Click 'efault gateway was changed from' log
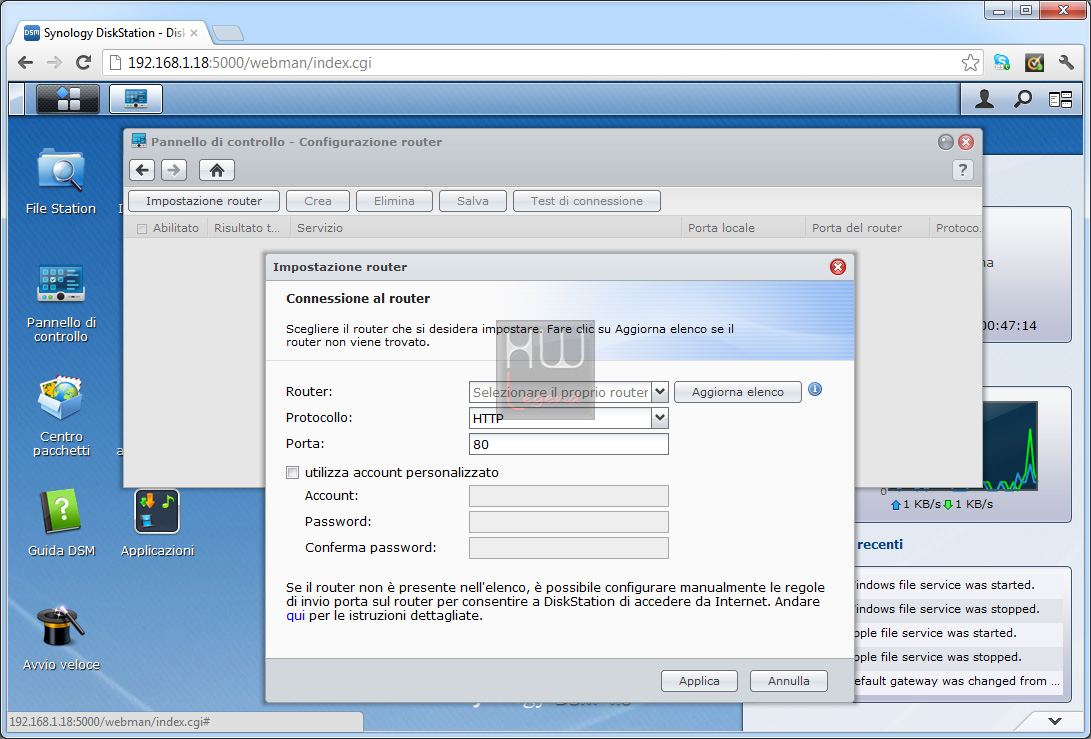Viewport: 1091px width, 739px height. 957,681
